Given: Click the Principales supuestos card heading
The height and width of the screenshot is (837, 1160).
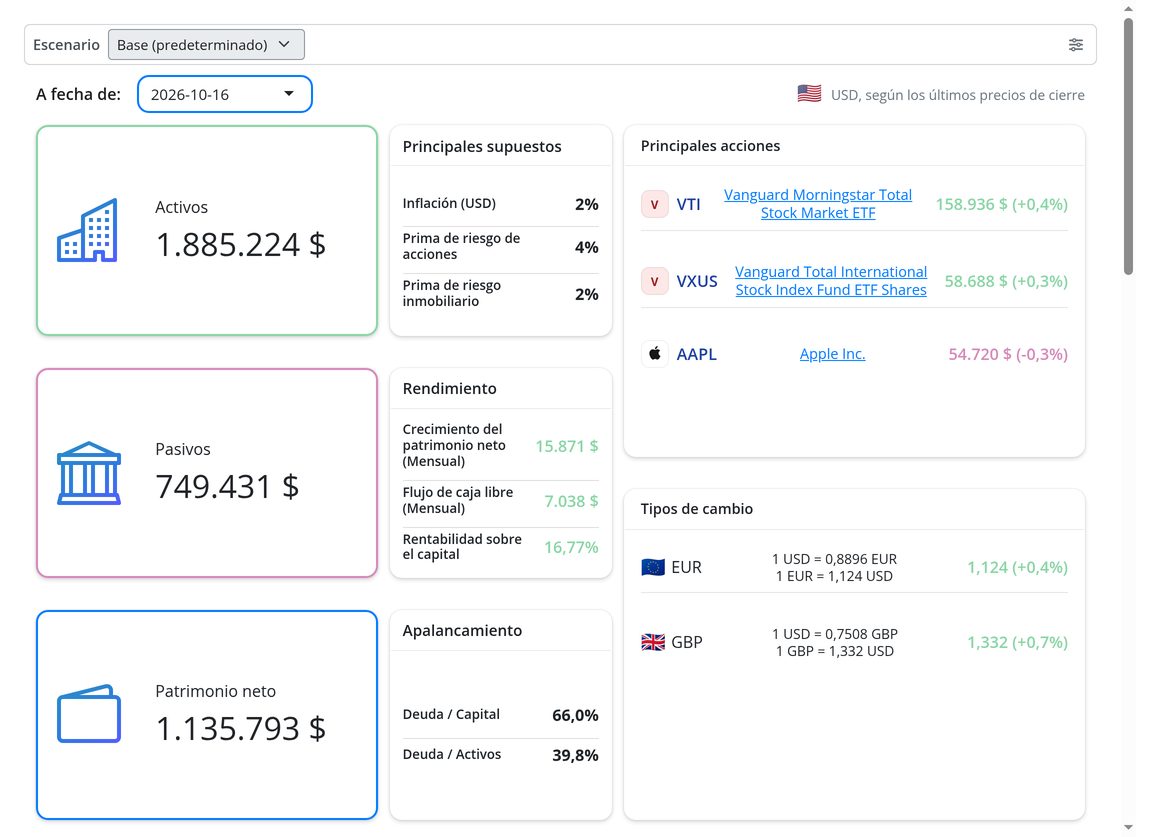Looking at the screenshot, I should pos(482,147).
